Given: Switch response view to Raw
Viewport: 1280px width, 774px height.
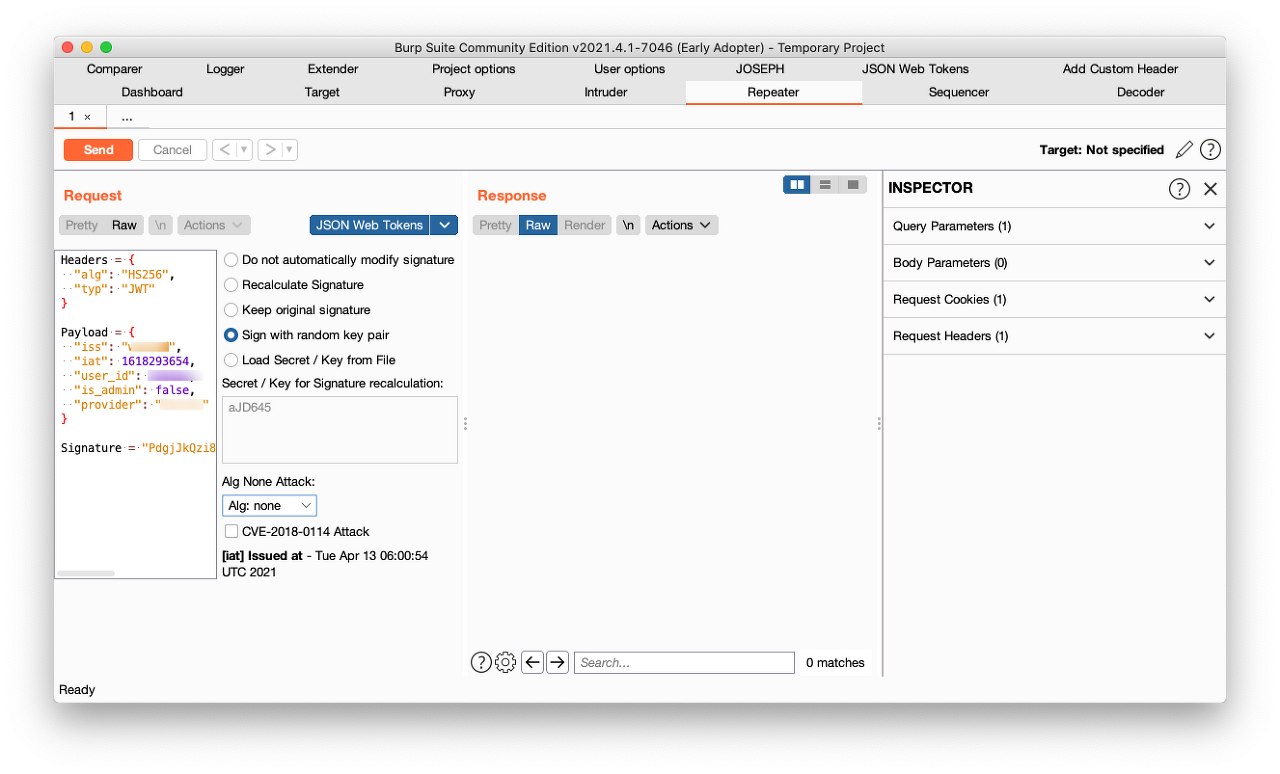Looking at the screenshot, I should click(538, 225).
